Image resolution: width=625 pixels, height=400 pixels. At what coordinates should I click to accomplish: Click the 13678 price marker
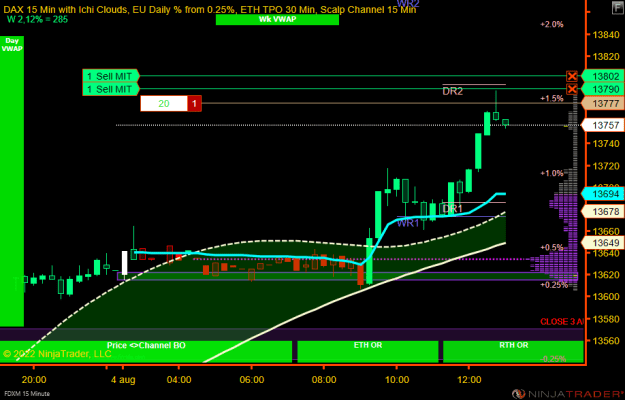603,212
